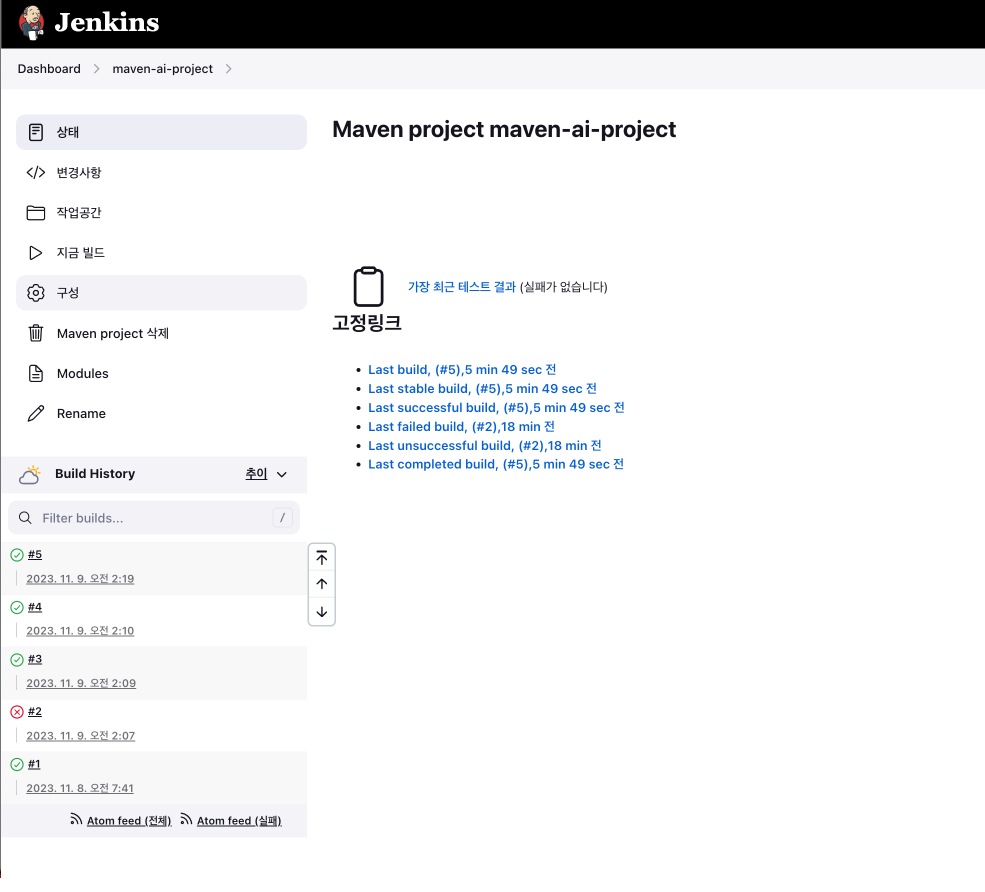Open Last failed build (#2) permalink
The width and height of the screenshot is (985, 892).
point(461,427)
